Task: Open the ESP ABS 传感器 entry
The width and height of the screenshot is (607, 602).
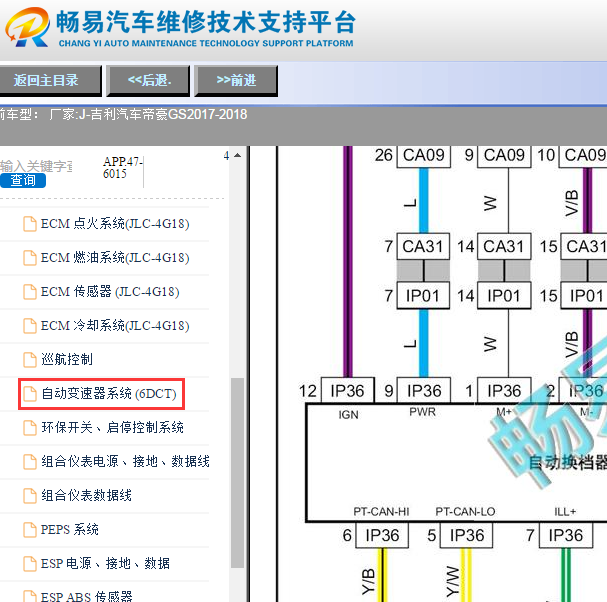Action: point(86,597)
